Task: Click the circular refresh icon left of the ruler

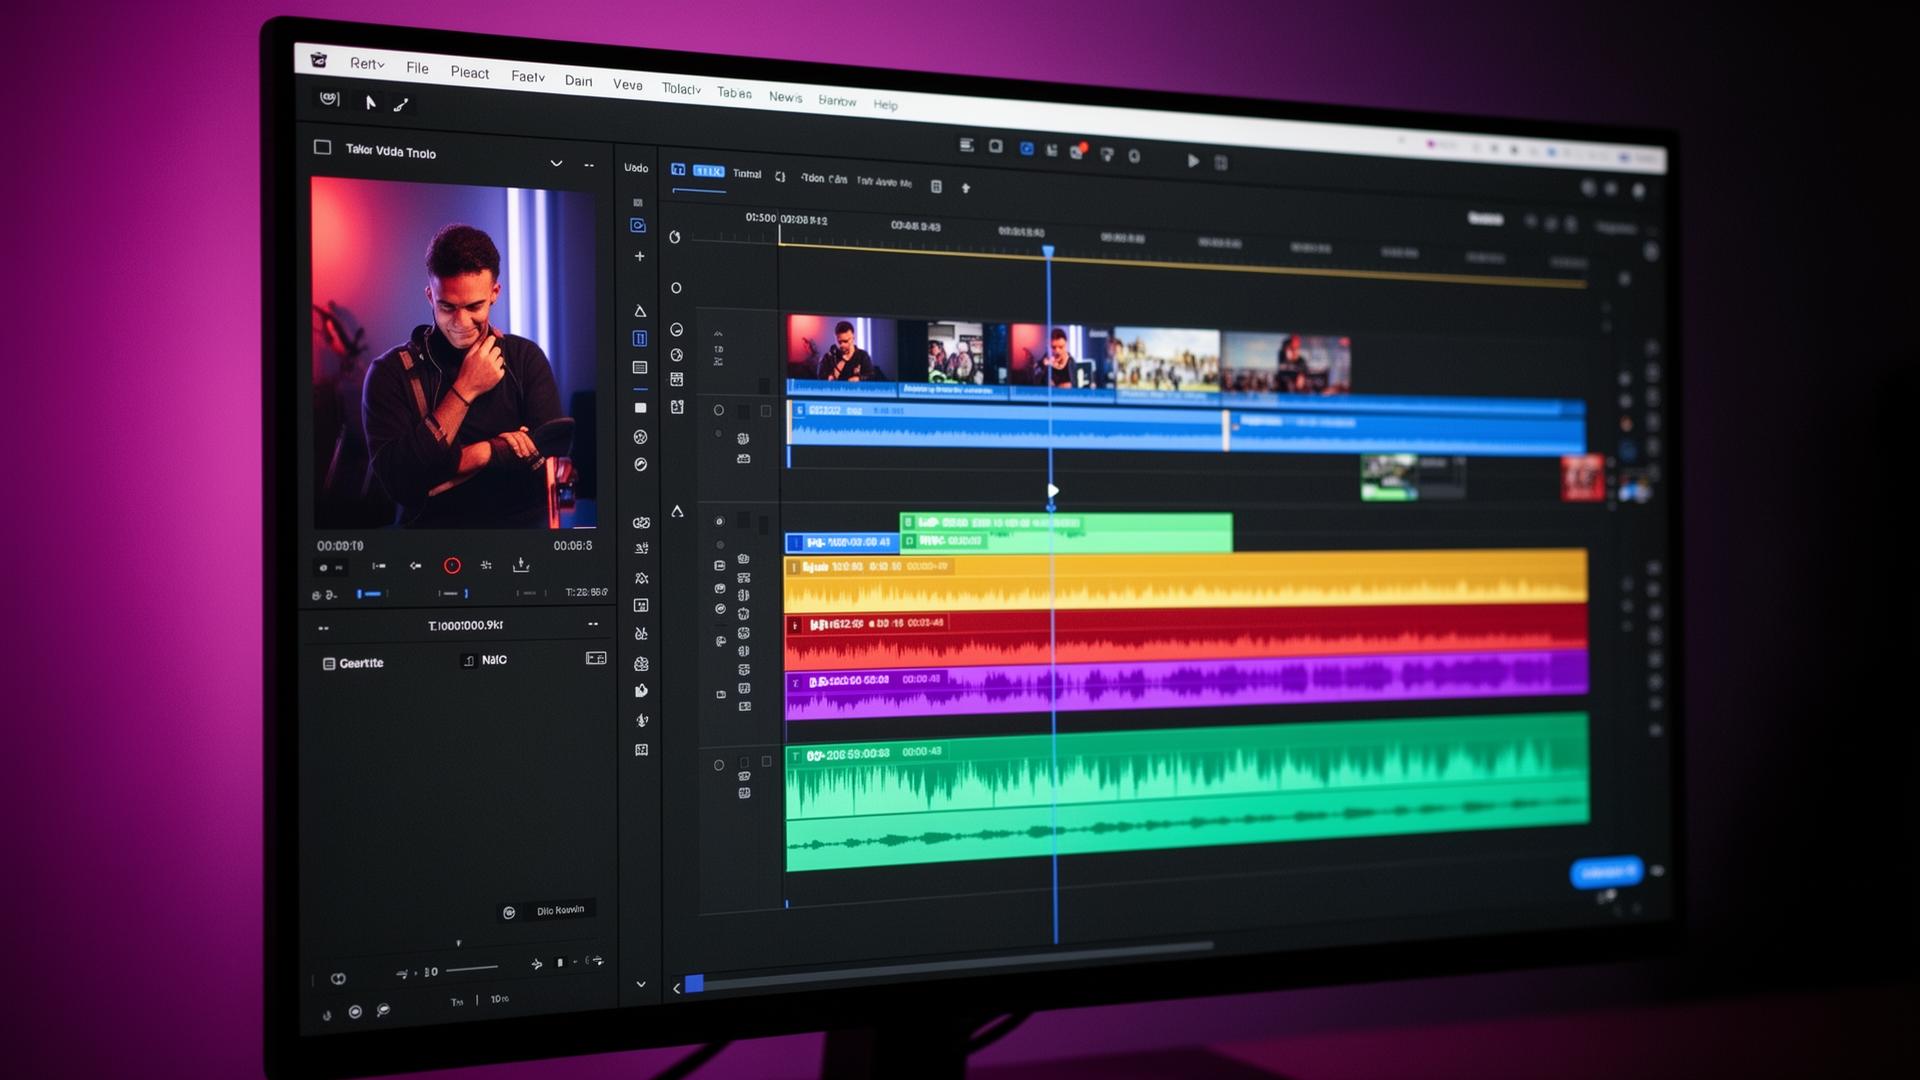Action: tap(675, 237)
